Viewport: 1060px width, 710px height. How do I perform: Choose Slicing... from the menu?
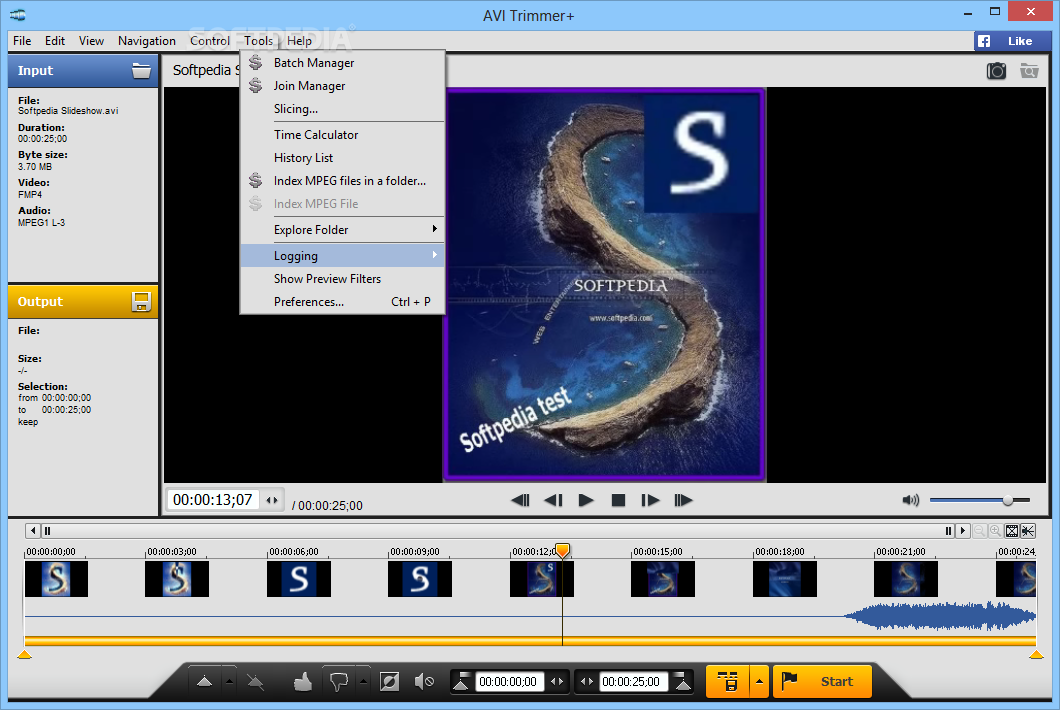click(343, 108)
